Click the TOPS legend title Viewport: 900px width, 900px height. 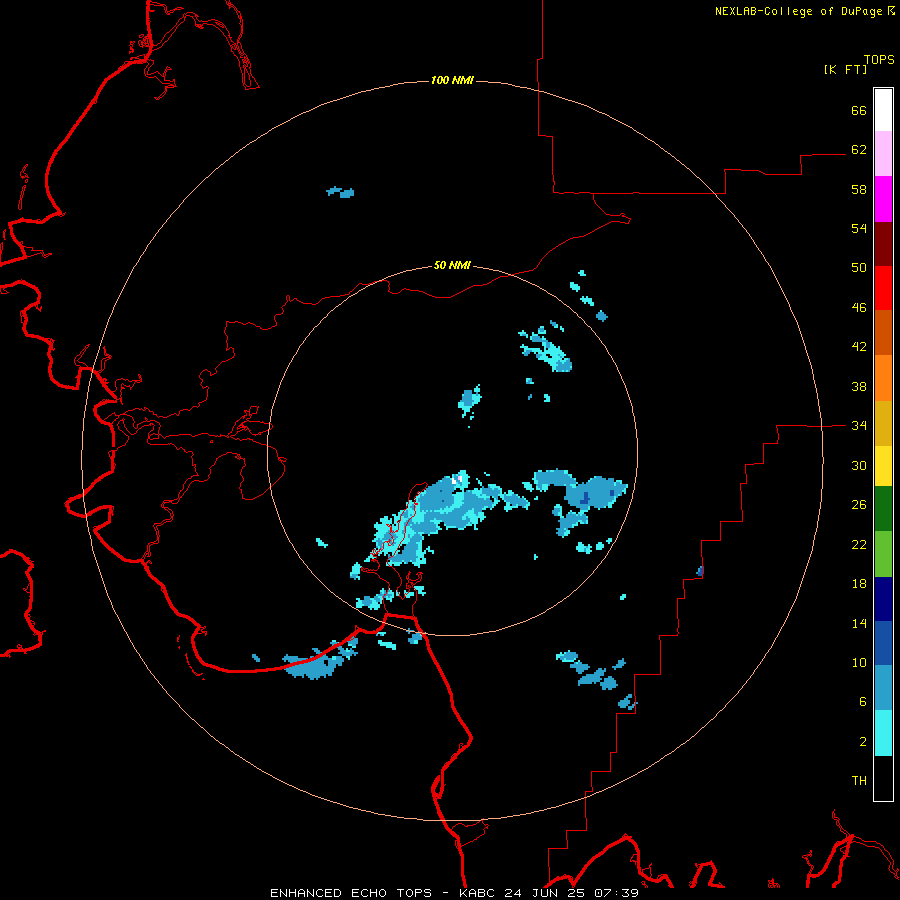879,60
